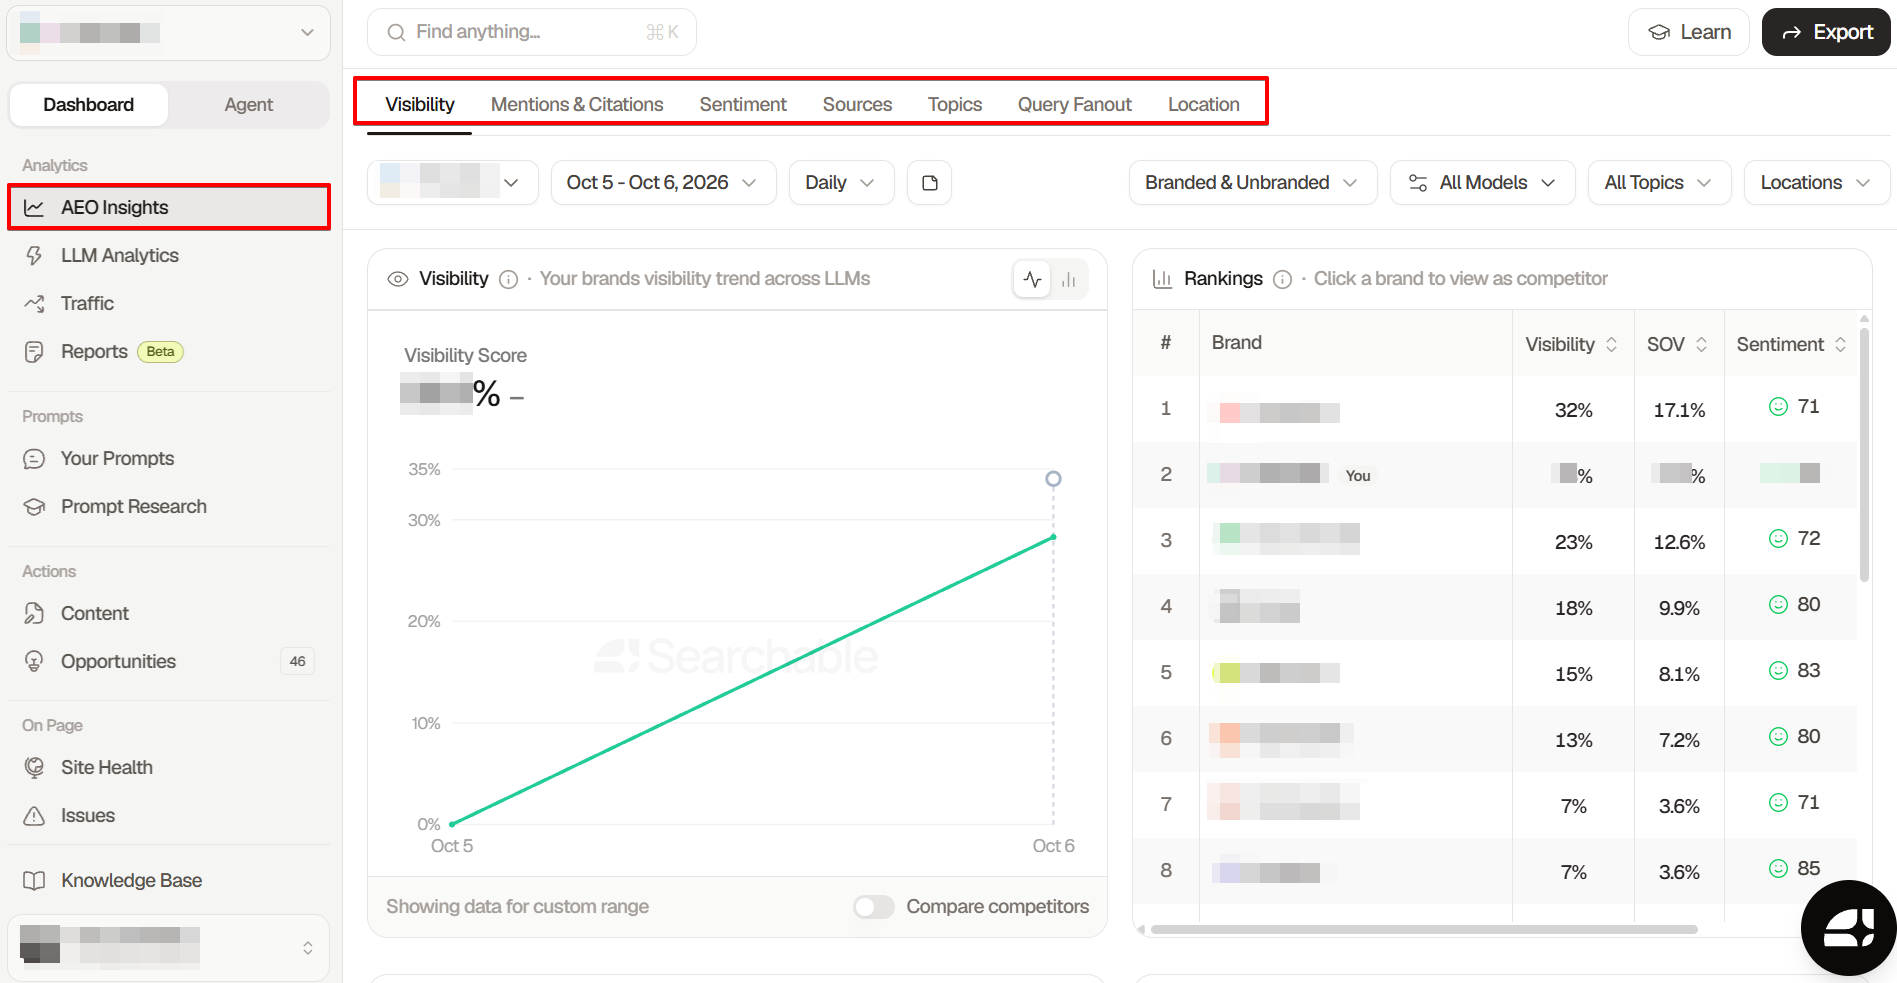Click the Content icon in sidebar
This screenshot has height=983, width=1897.
(x=34, y=614)
